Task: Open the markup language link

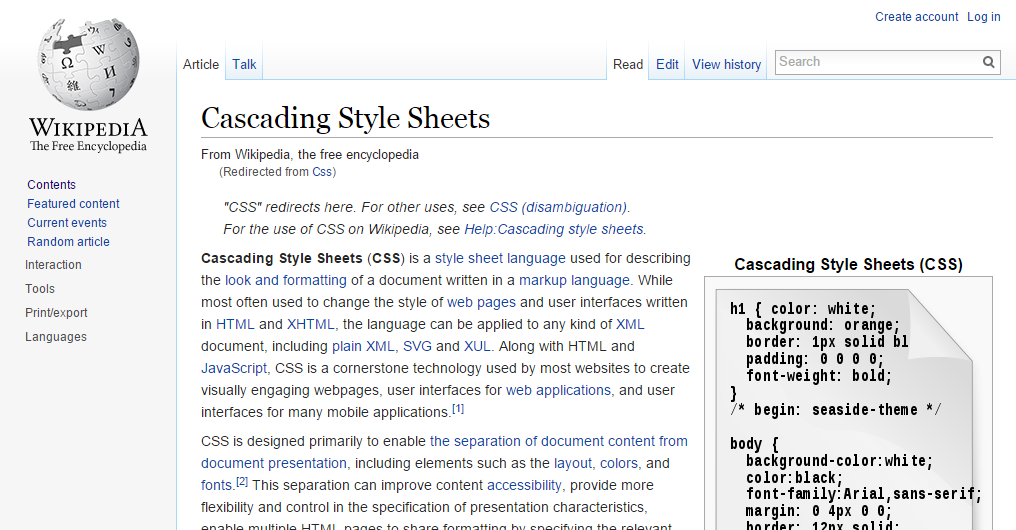Action: coord(574,280)
